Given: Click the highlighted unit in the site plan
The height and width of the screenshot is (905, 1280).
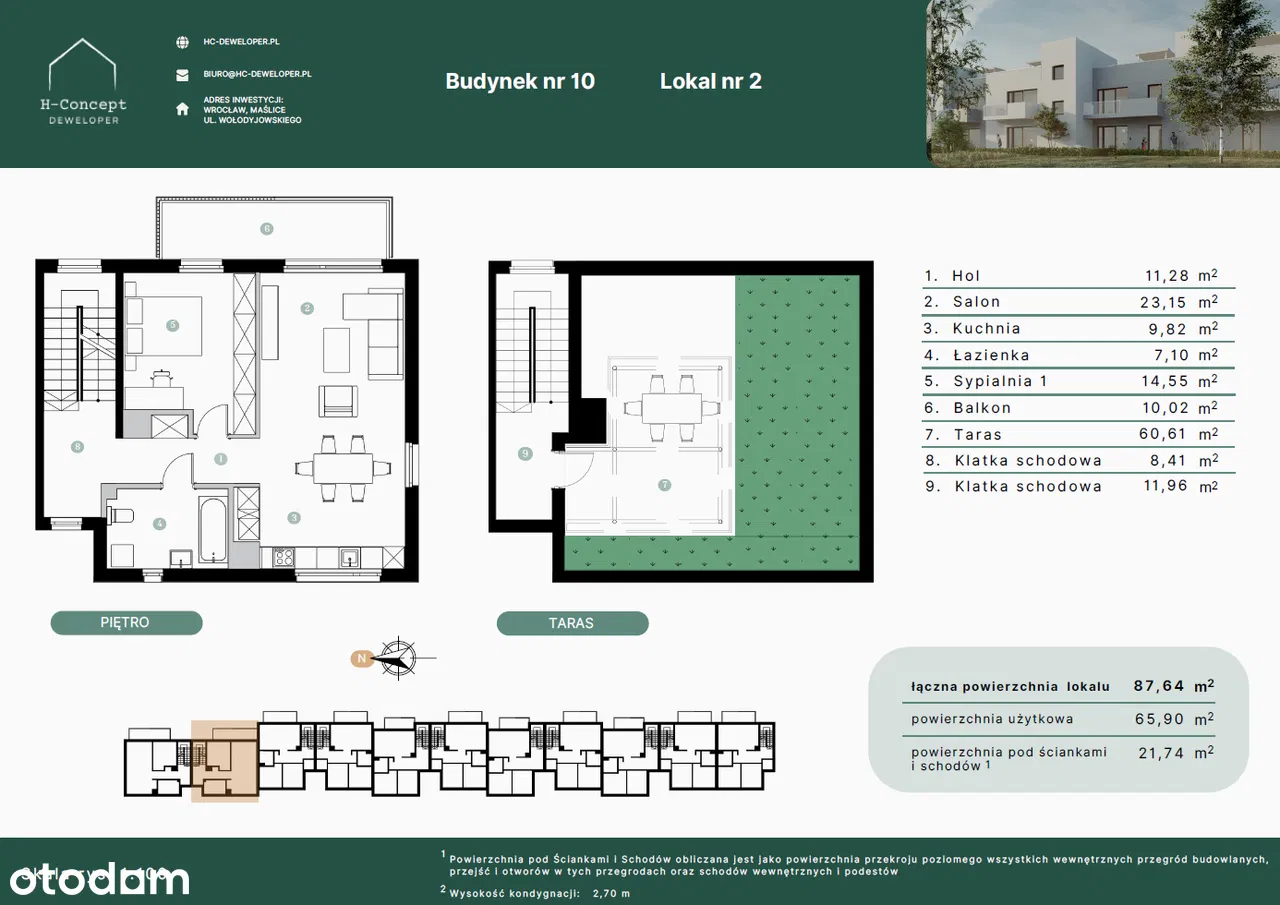Looking at the screenshot, I should click(225, 760).
